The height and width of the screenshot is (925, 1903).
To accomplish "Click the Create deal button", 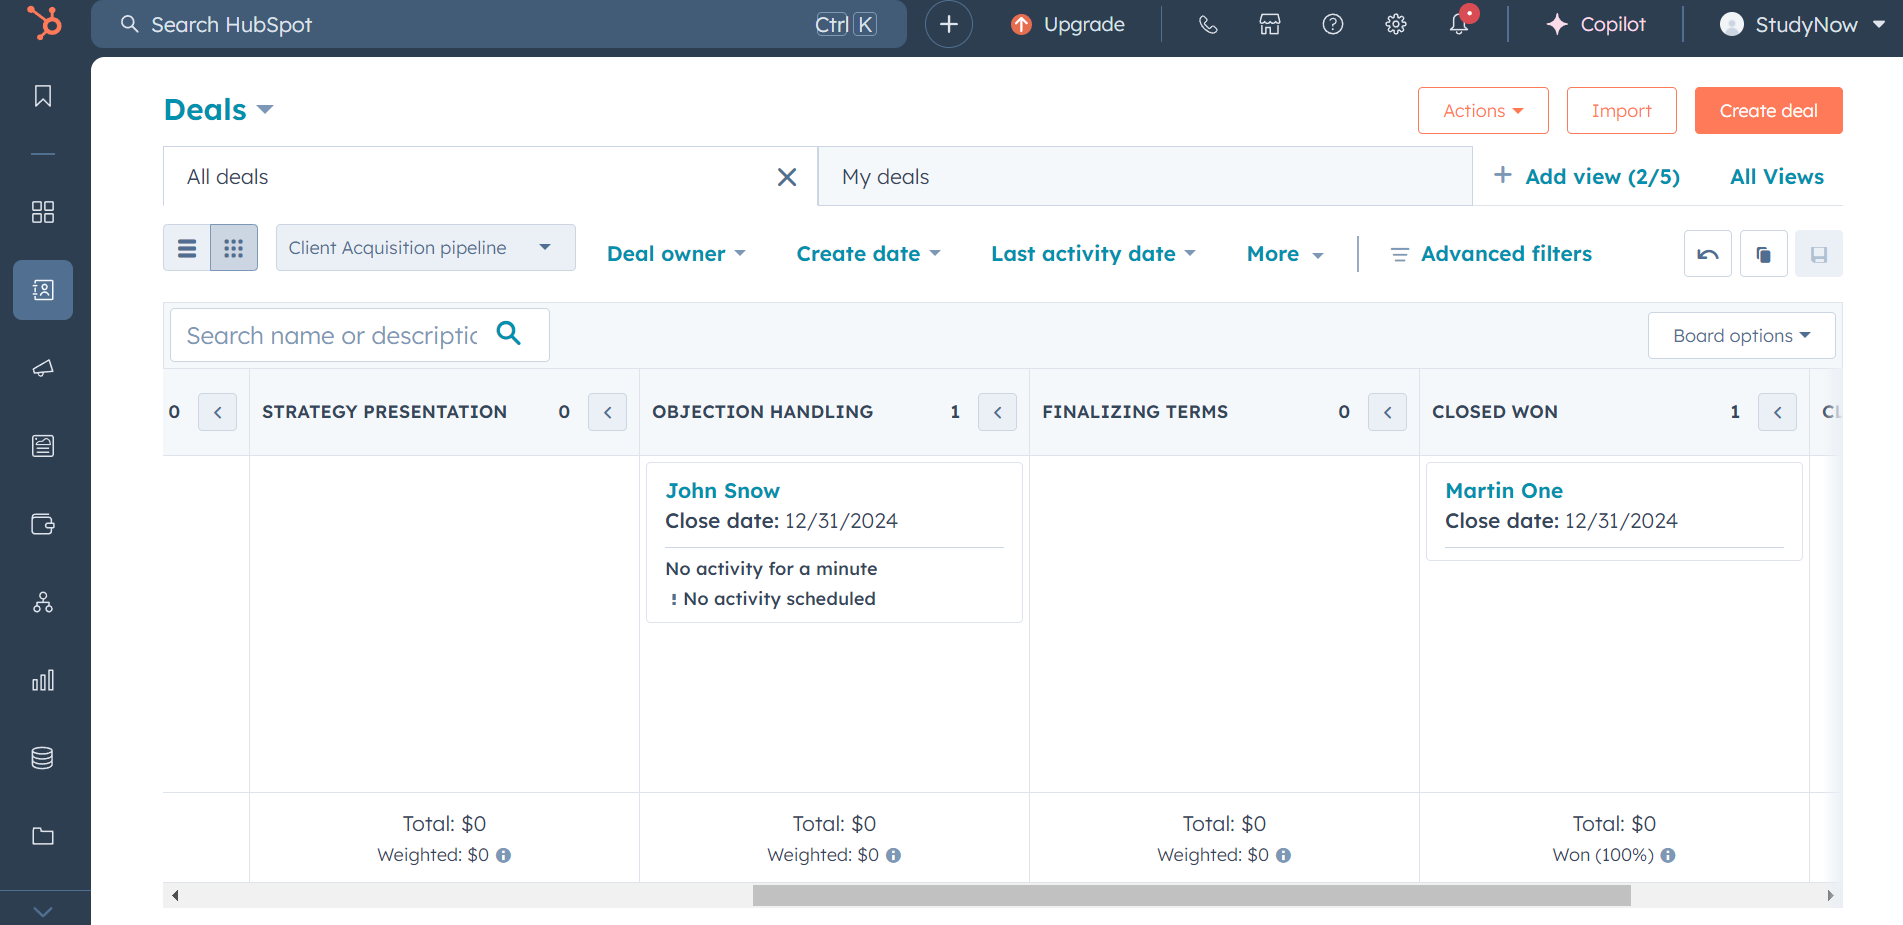I will point(1768,111).
